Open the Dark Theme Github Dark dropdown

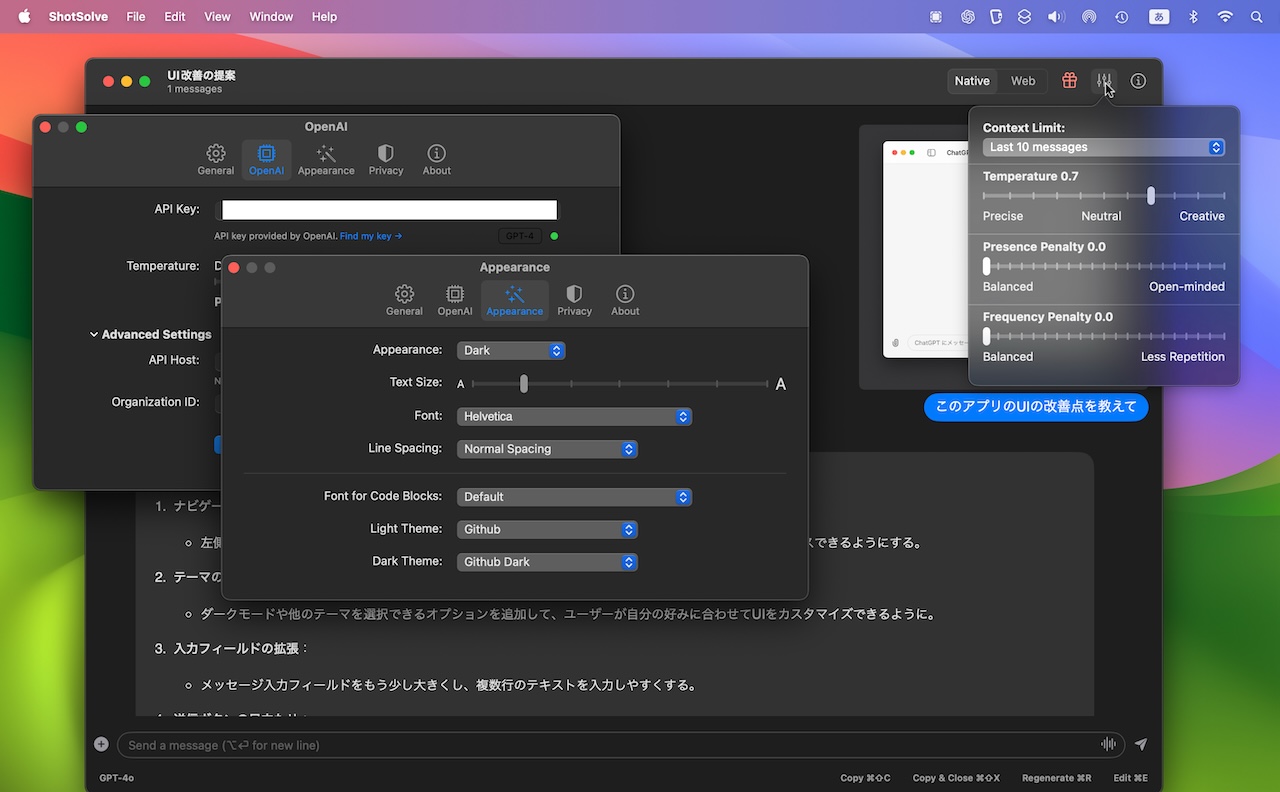coord(547,562)
